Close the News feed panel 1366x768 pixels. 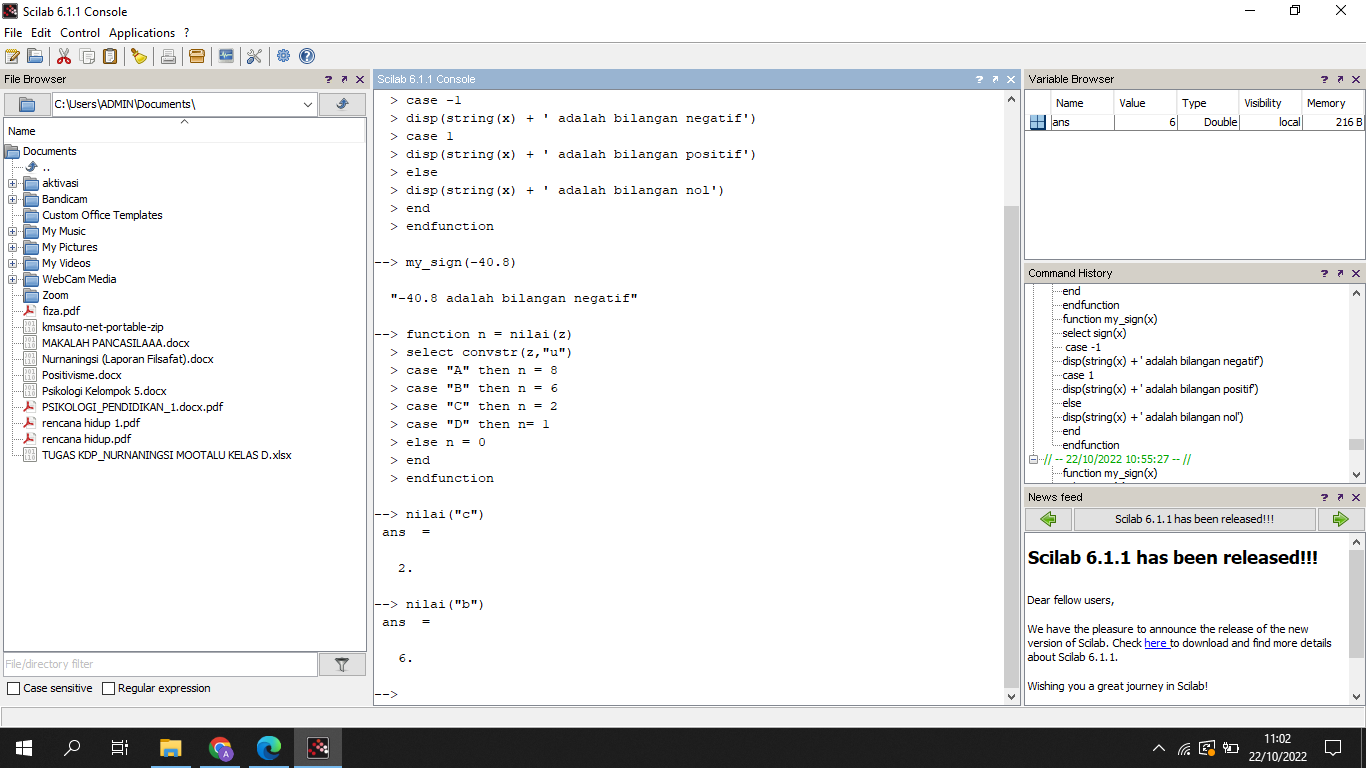1356,497
